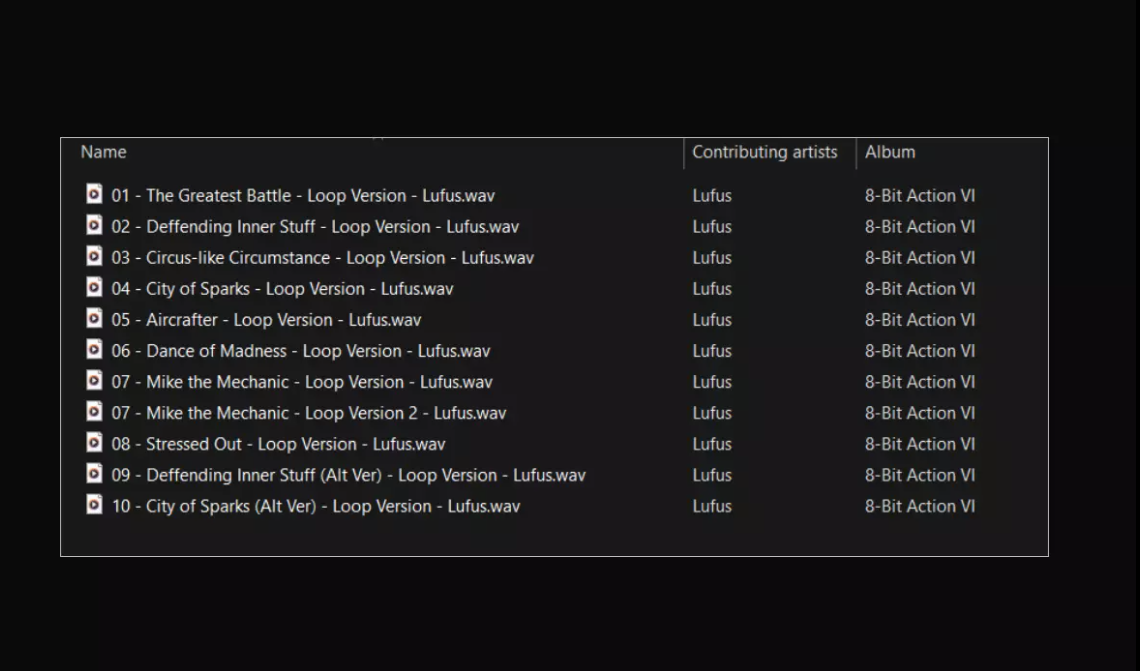Select "06 - Dance of Madness - Loop Version - Lufus.wav"

click(300, 351)
